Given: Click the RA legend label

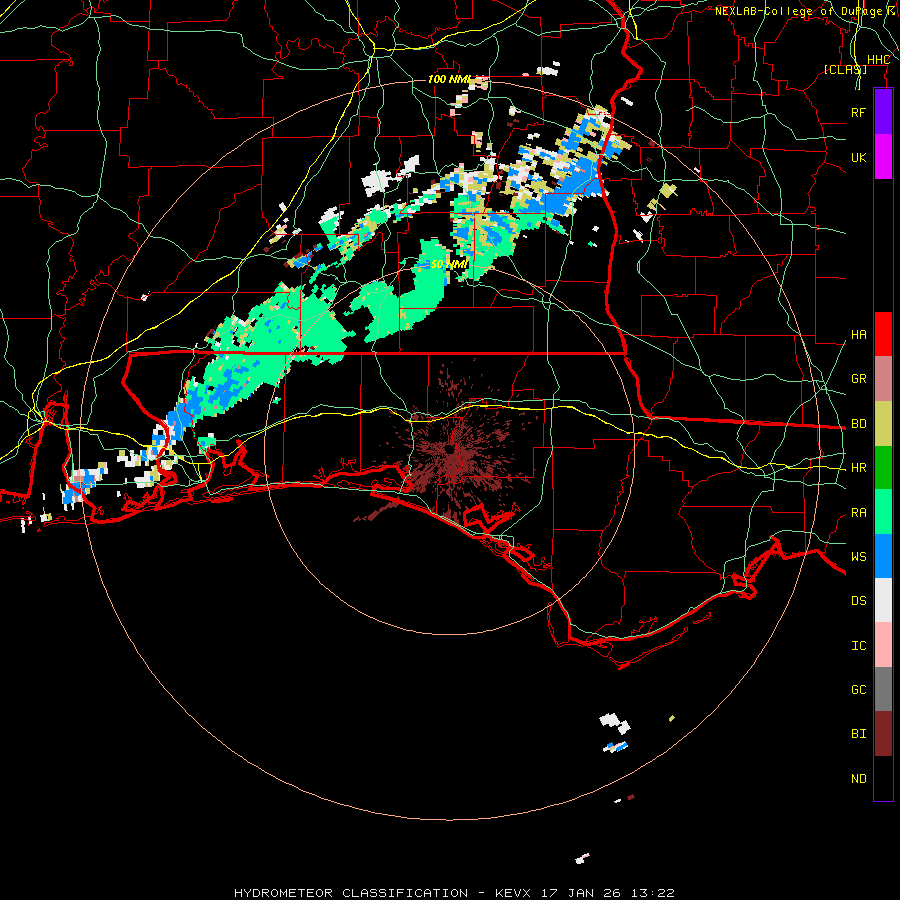Looking at the screenshot, I should 858,513.
